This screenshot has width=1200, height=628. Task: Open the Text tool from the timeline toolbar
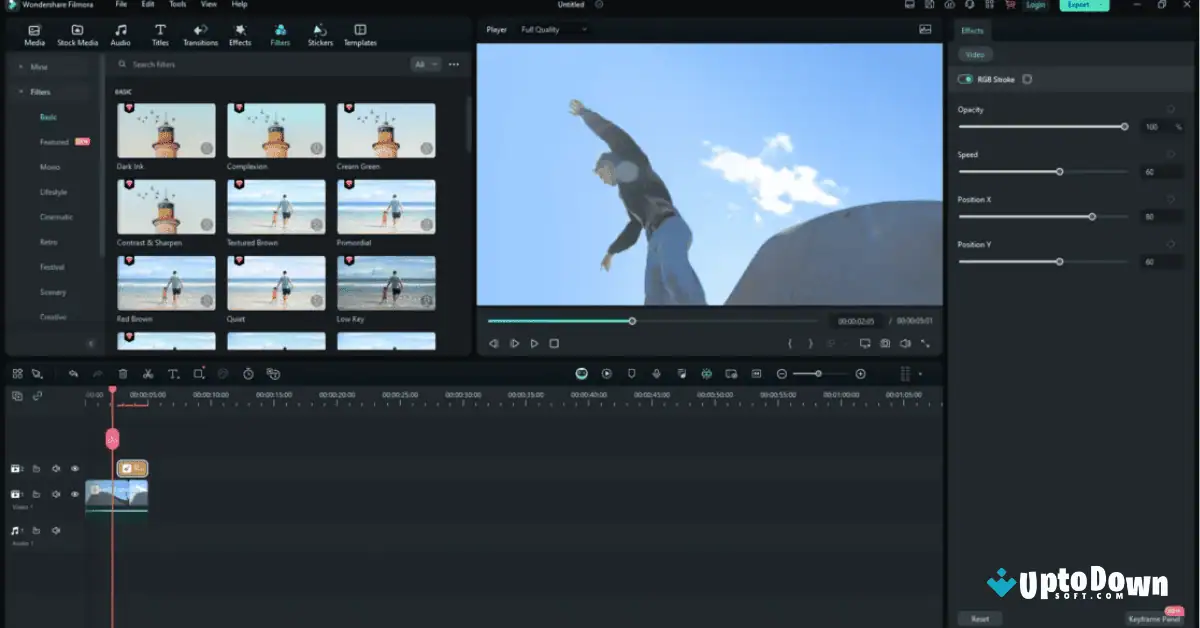coord(173,373)
